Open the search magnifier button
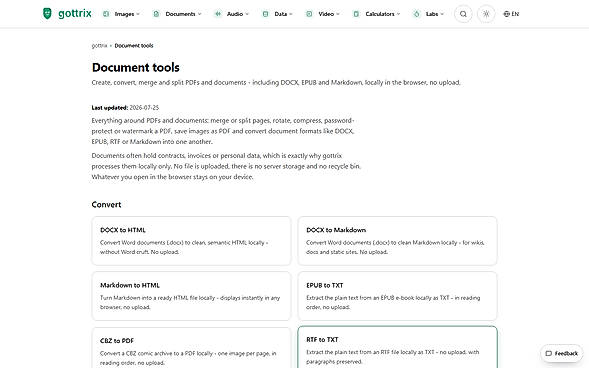 click(x=463, y=14)
